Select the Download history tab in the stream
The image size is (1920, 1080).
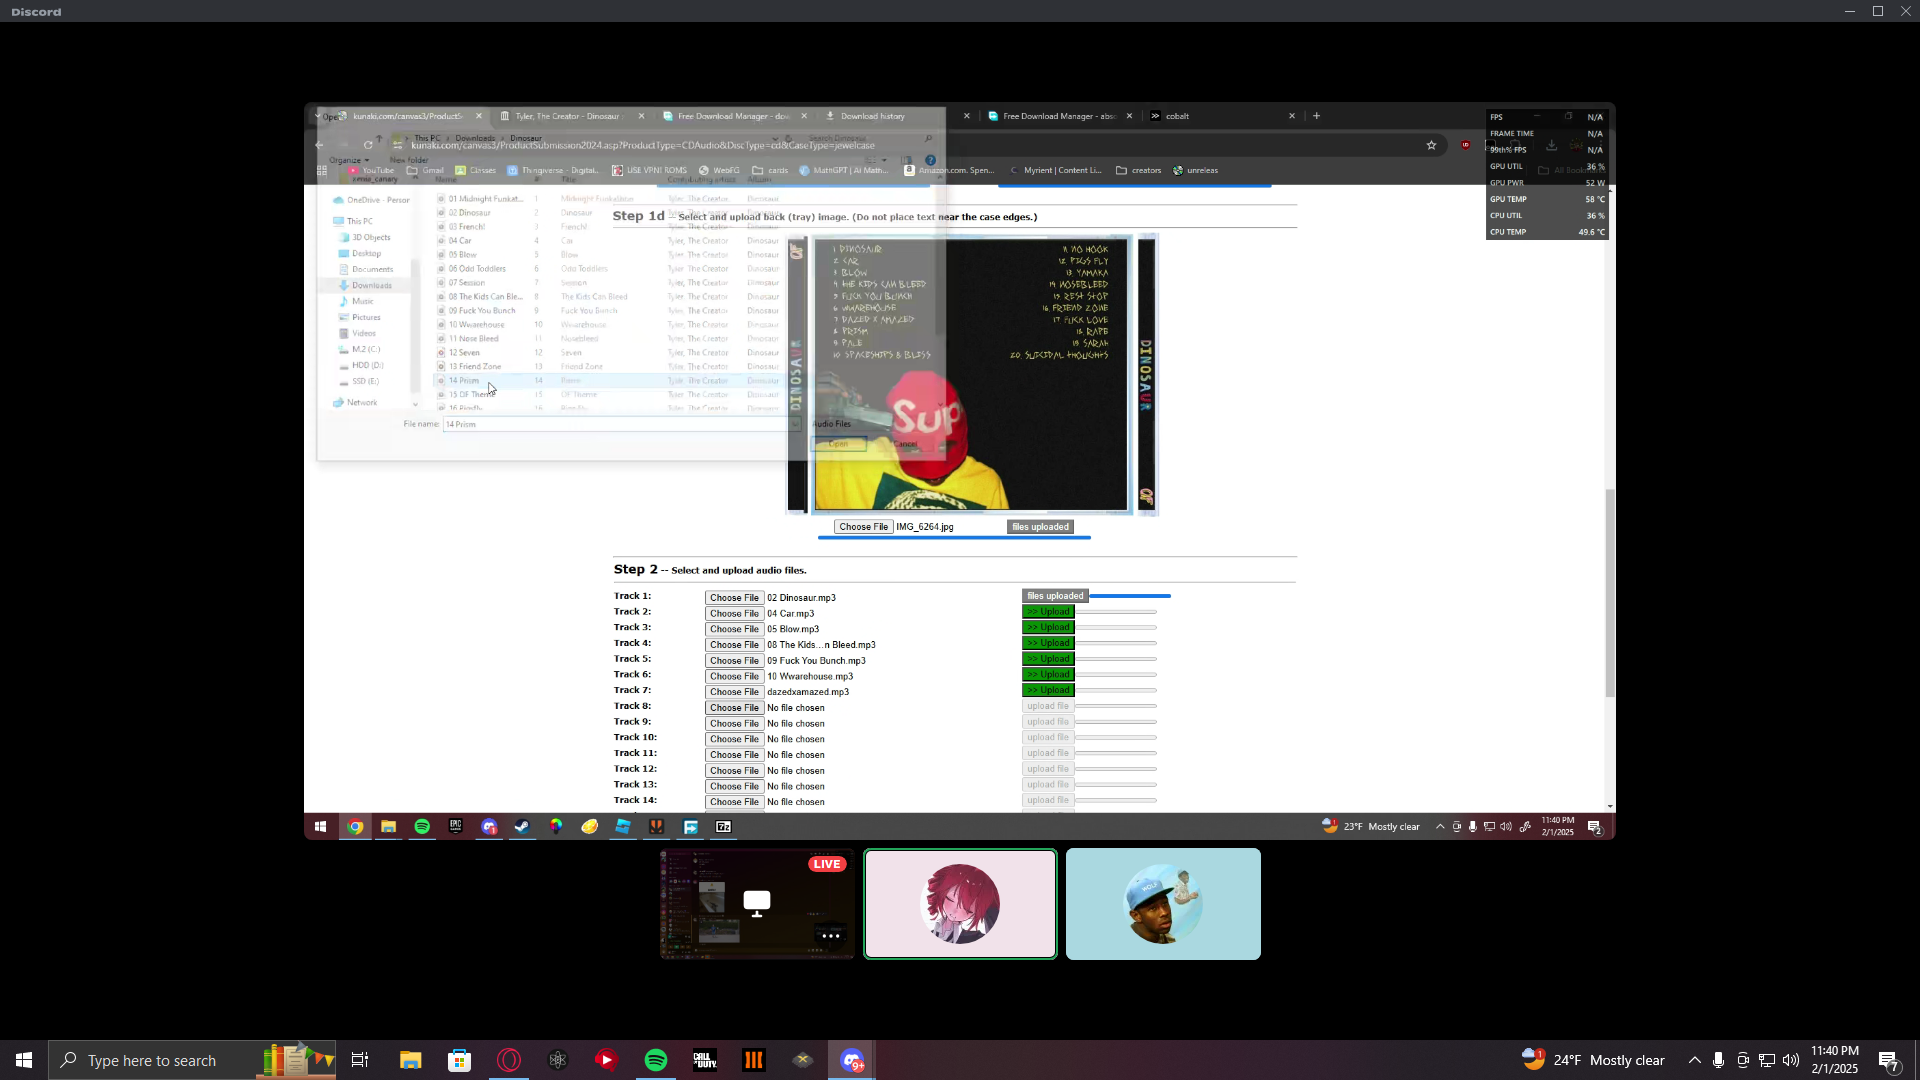pyautogui.click(x=872, y=116)
